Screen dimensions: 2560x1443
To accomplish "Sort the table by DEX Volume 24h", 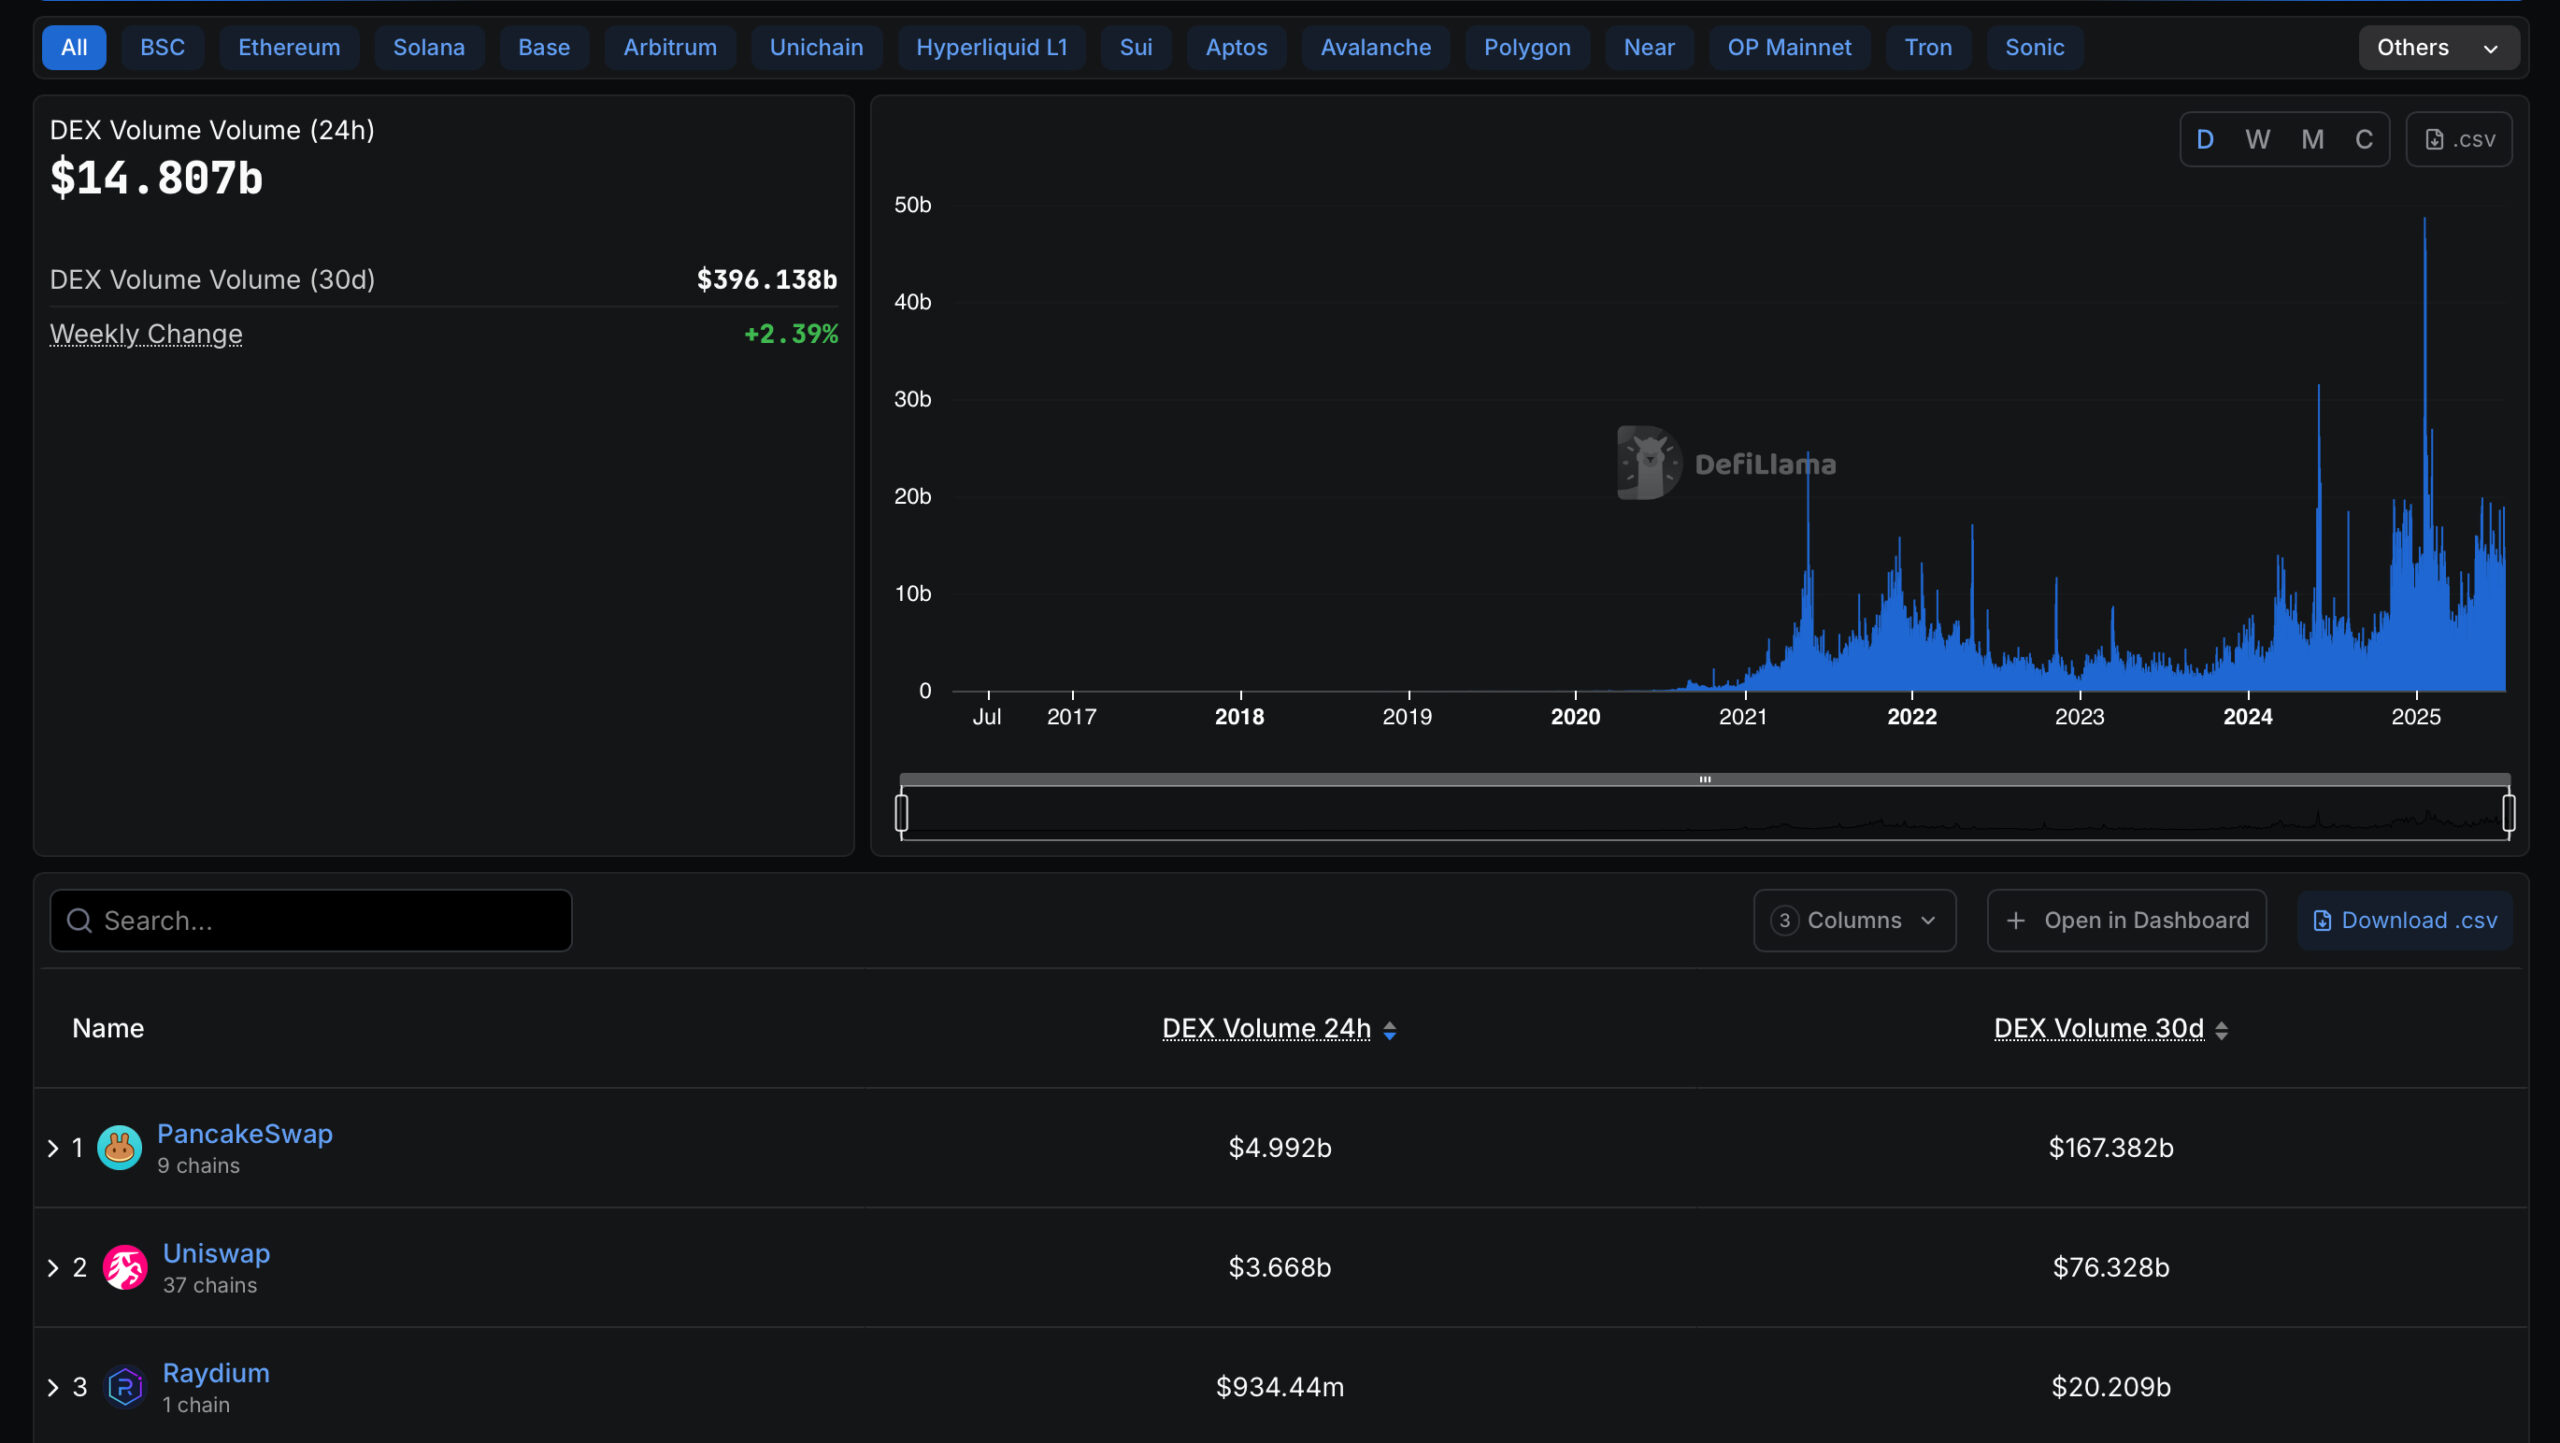I will click(1266, 1028).
